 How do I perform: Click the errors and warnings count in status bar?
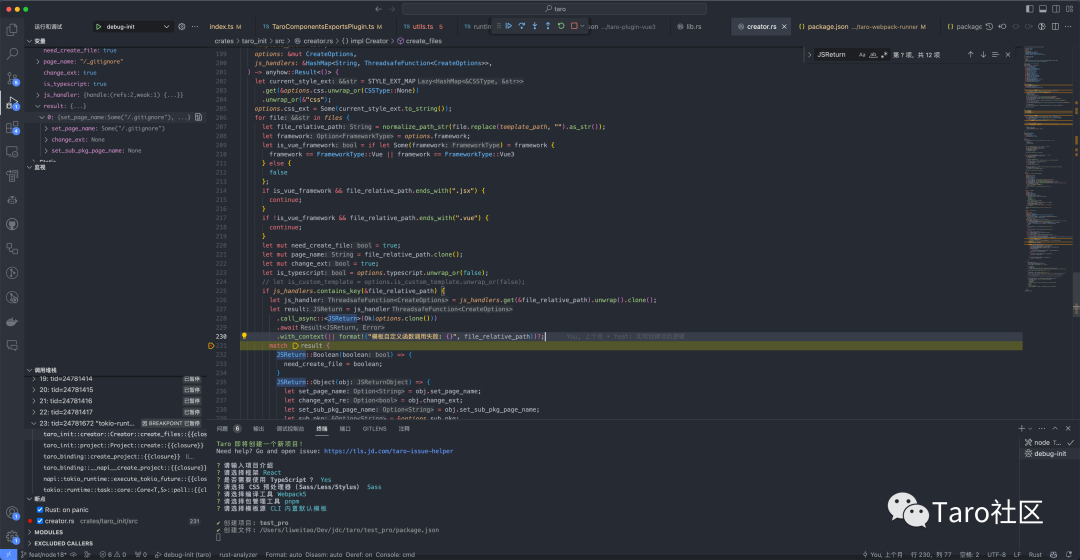pyautogui.click(x=113, y=554)
